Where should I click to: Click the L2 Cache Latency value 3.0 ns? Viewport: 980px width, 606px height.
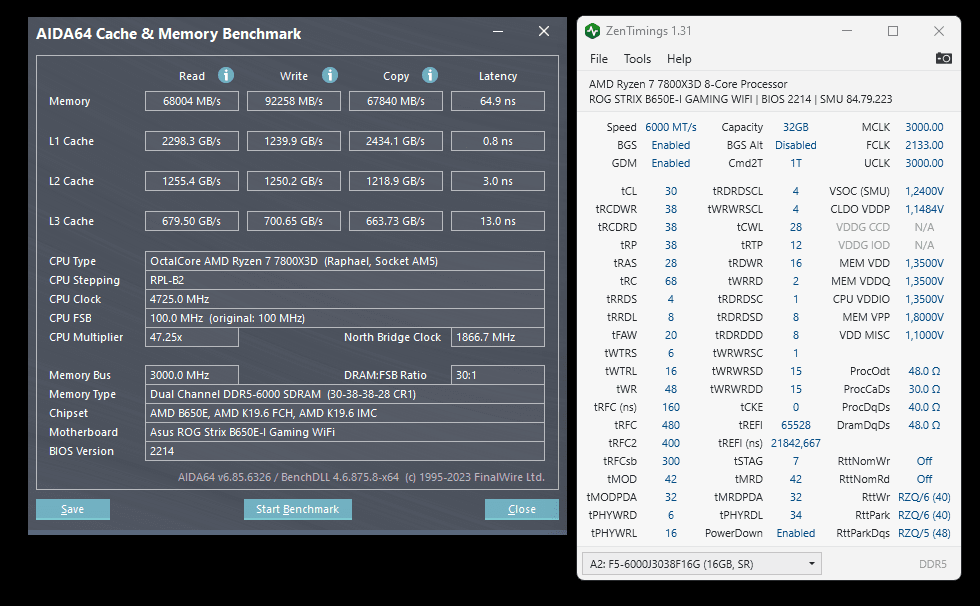pos(498,181)
